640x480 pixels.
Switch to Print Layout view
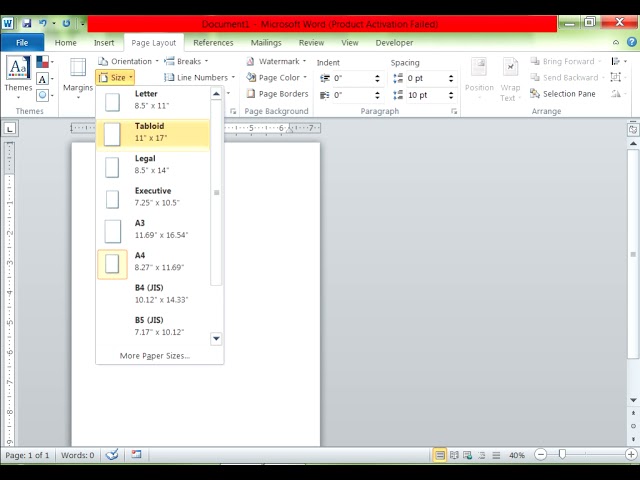click(x=440, y=455)
